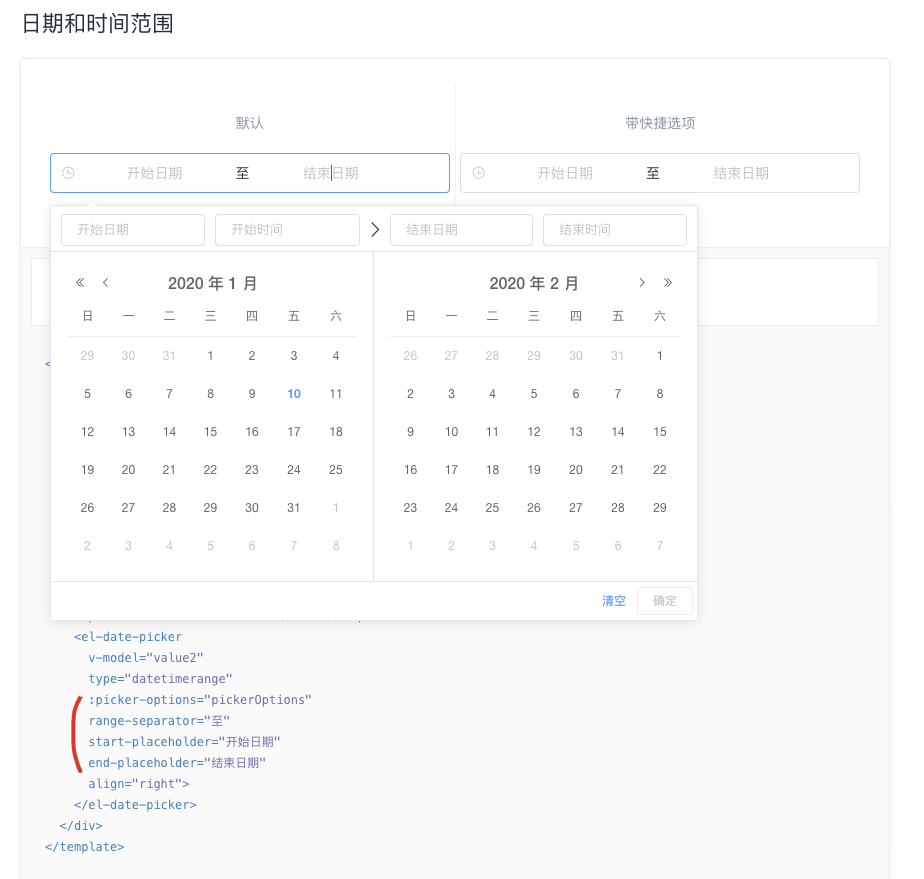The width and height of the screenshot is (924, 879).
Task: Click the 2020 年 1 月 header
Action: tap(212, 283)
